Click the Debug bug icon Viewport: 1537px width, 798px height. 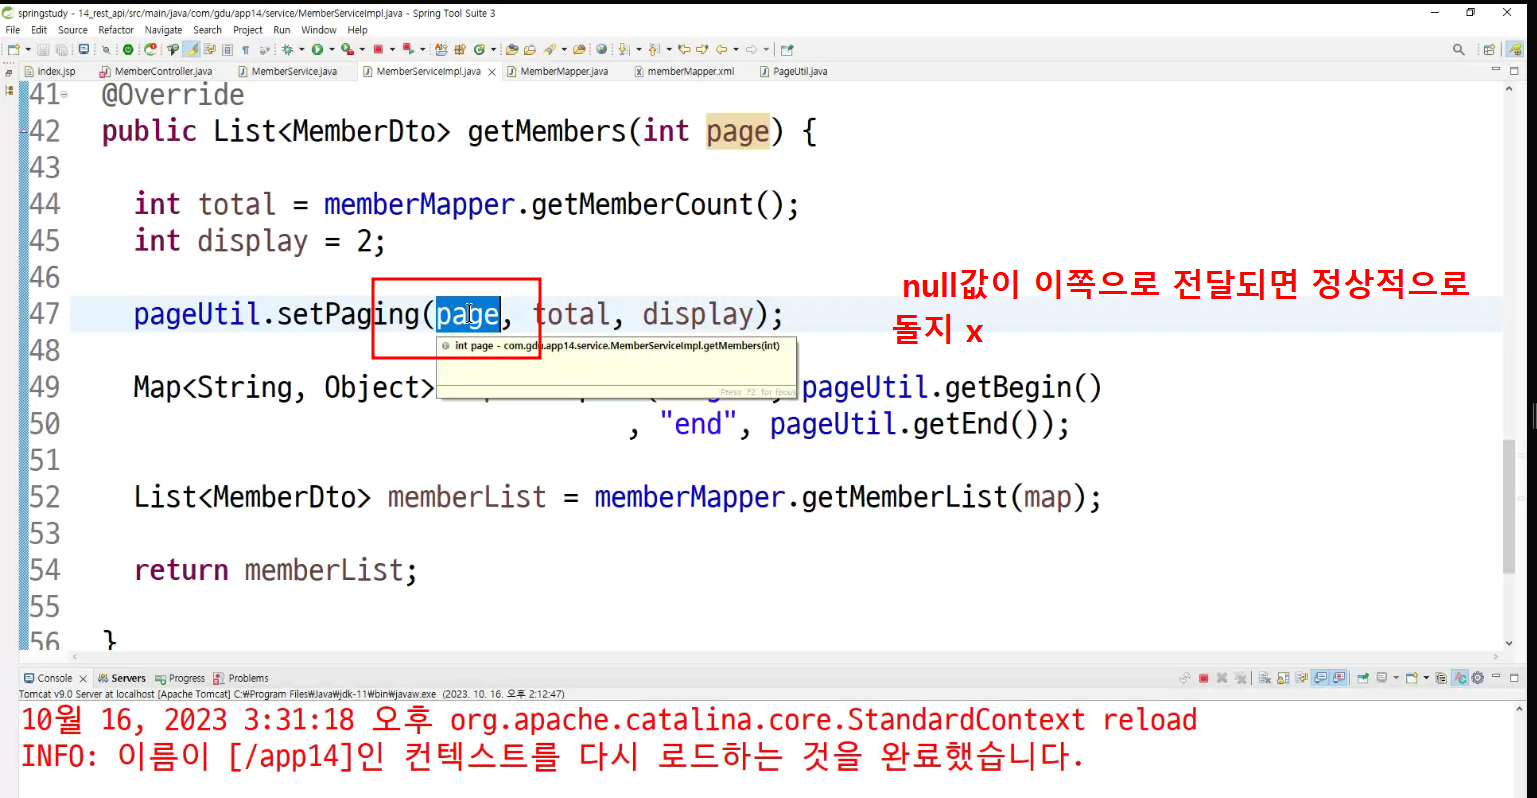[287, 49]
